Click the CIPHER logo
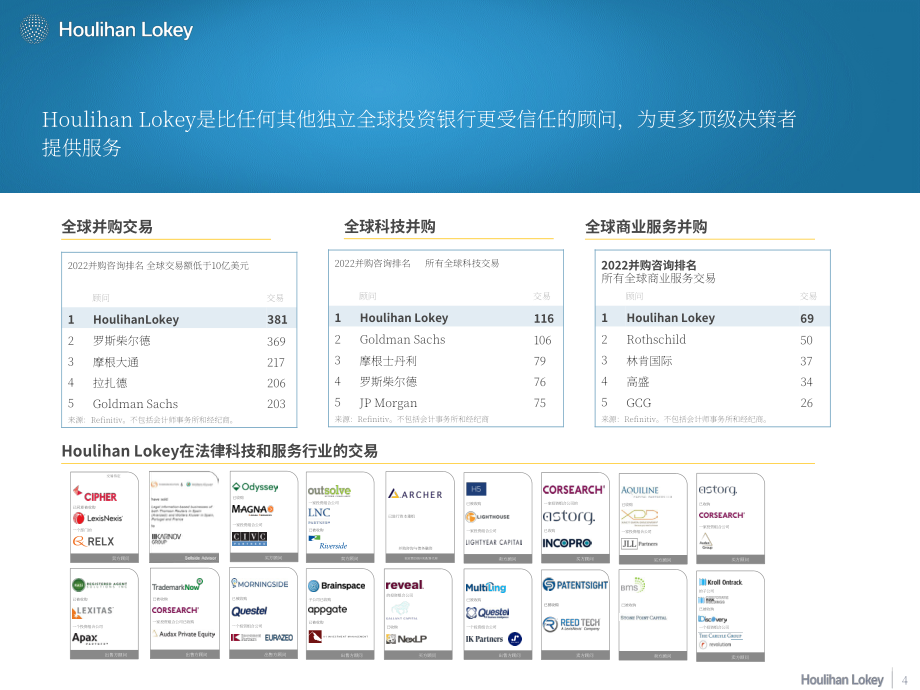The height and width of the screenshot is (690, 920). click(94, 495)
